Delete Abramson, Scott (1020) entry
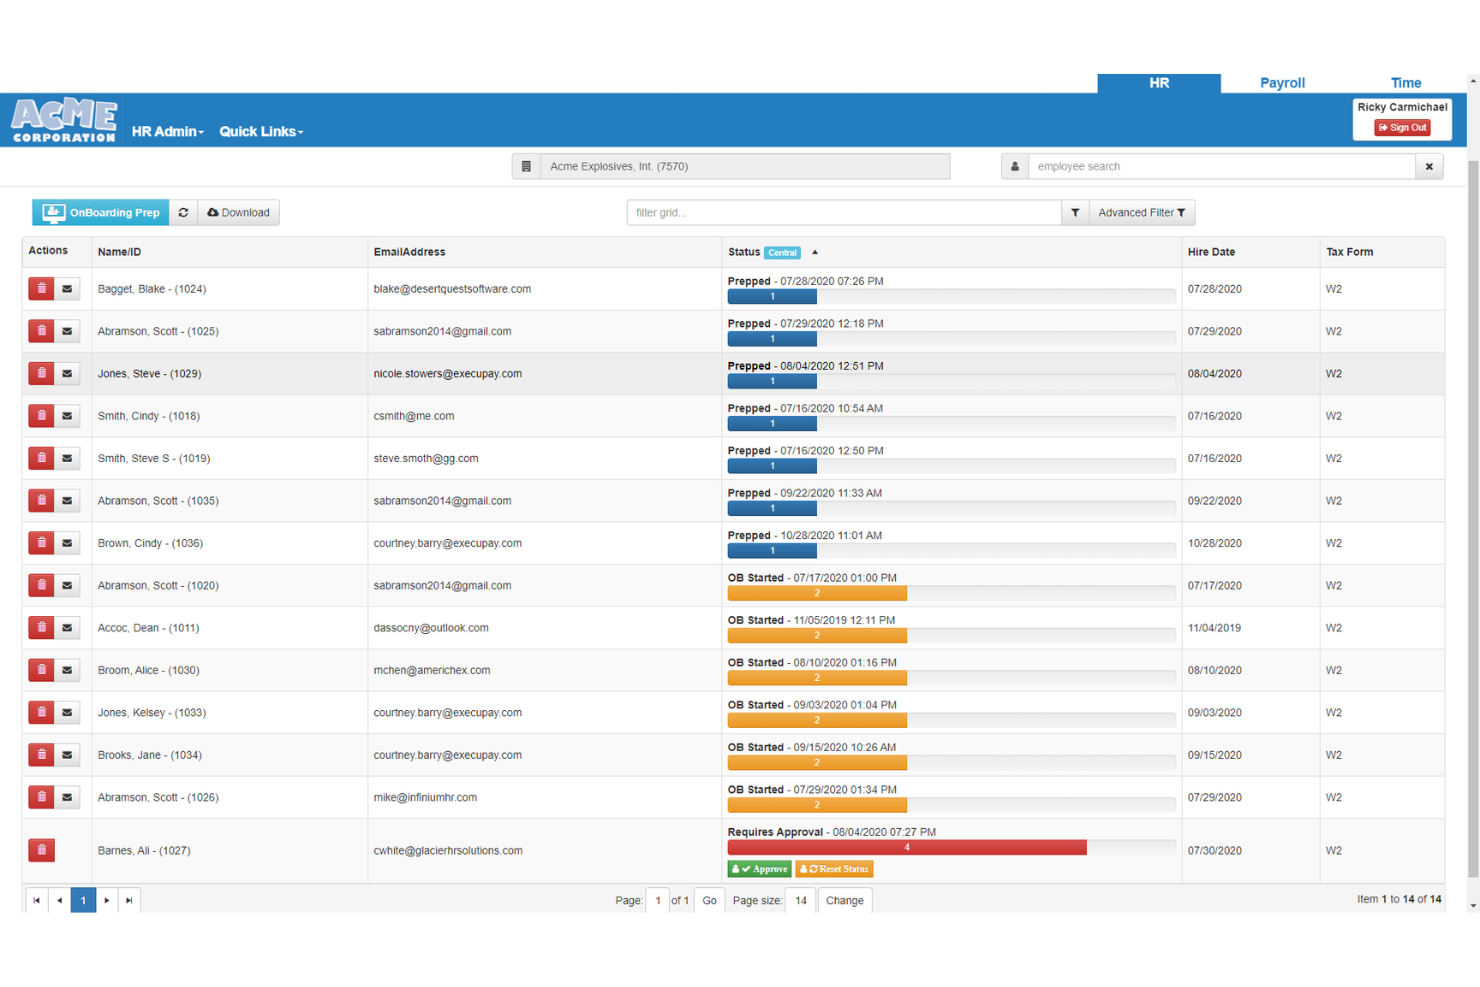The image size is (1480, 987). pyautogui.click(x=41, y=585)
